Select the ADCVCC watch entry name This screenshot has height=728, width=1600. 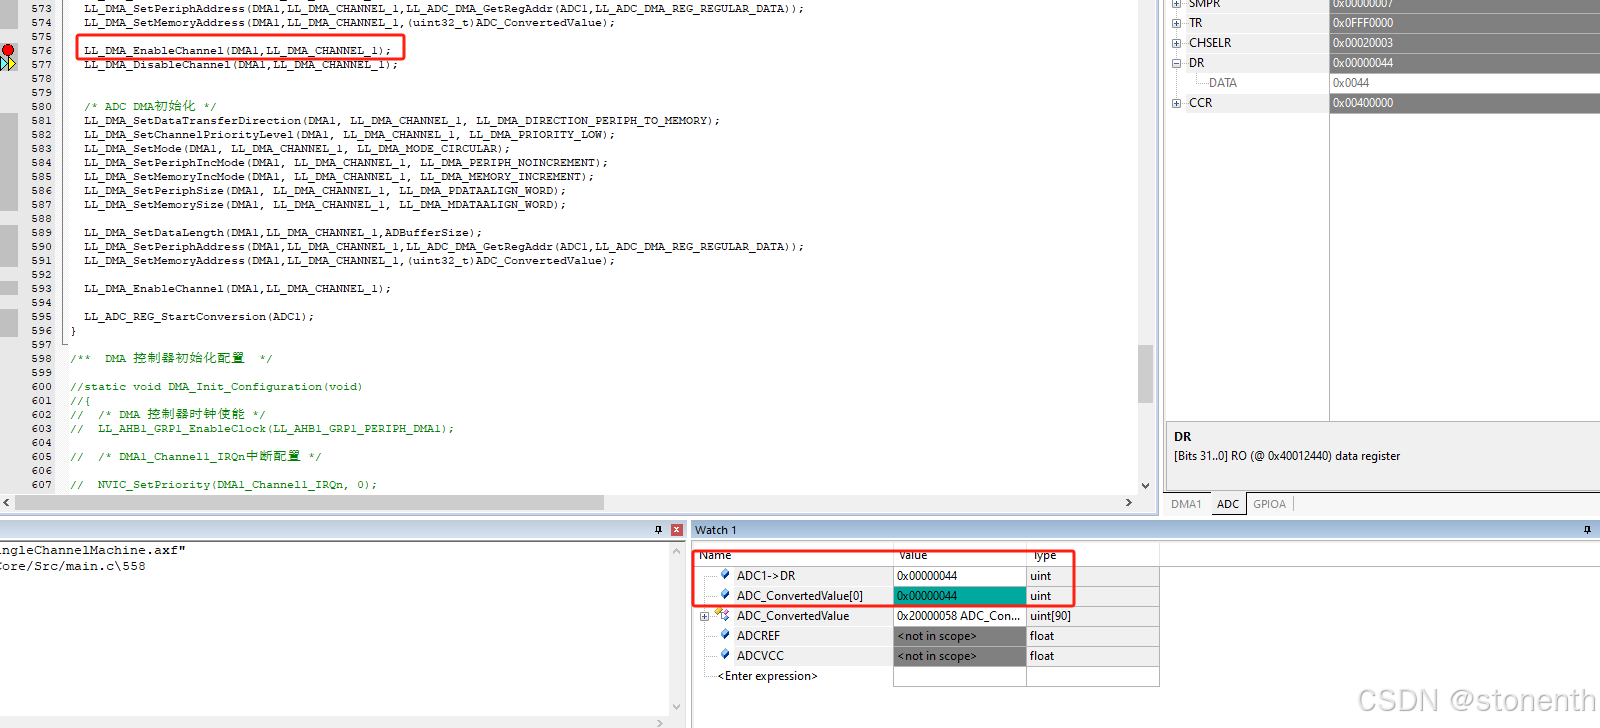(760, 656)
